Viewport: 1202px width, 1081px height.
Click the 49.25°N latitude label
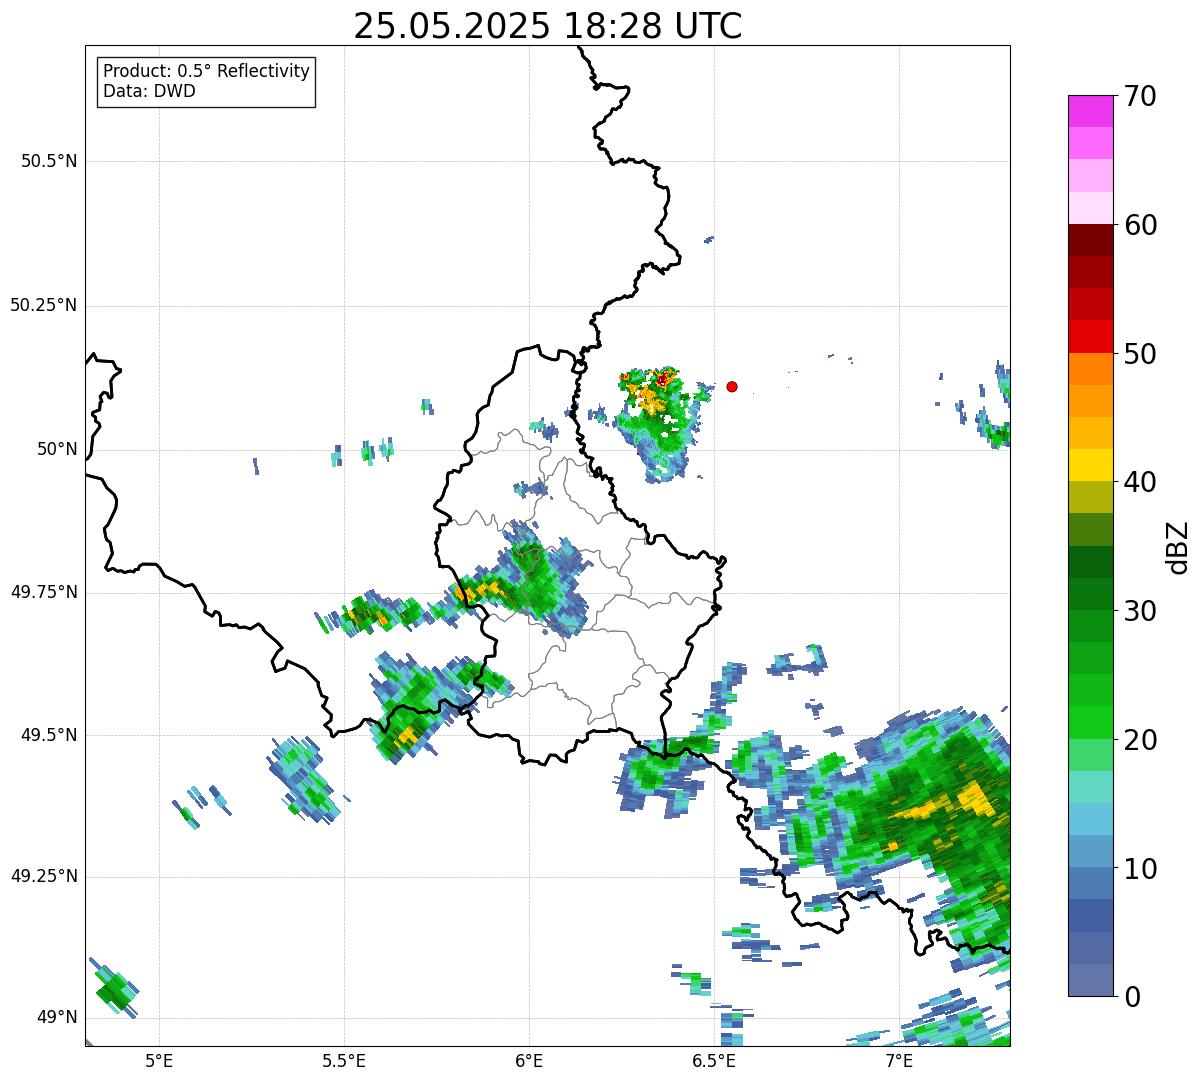click(x=44, y=876)
